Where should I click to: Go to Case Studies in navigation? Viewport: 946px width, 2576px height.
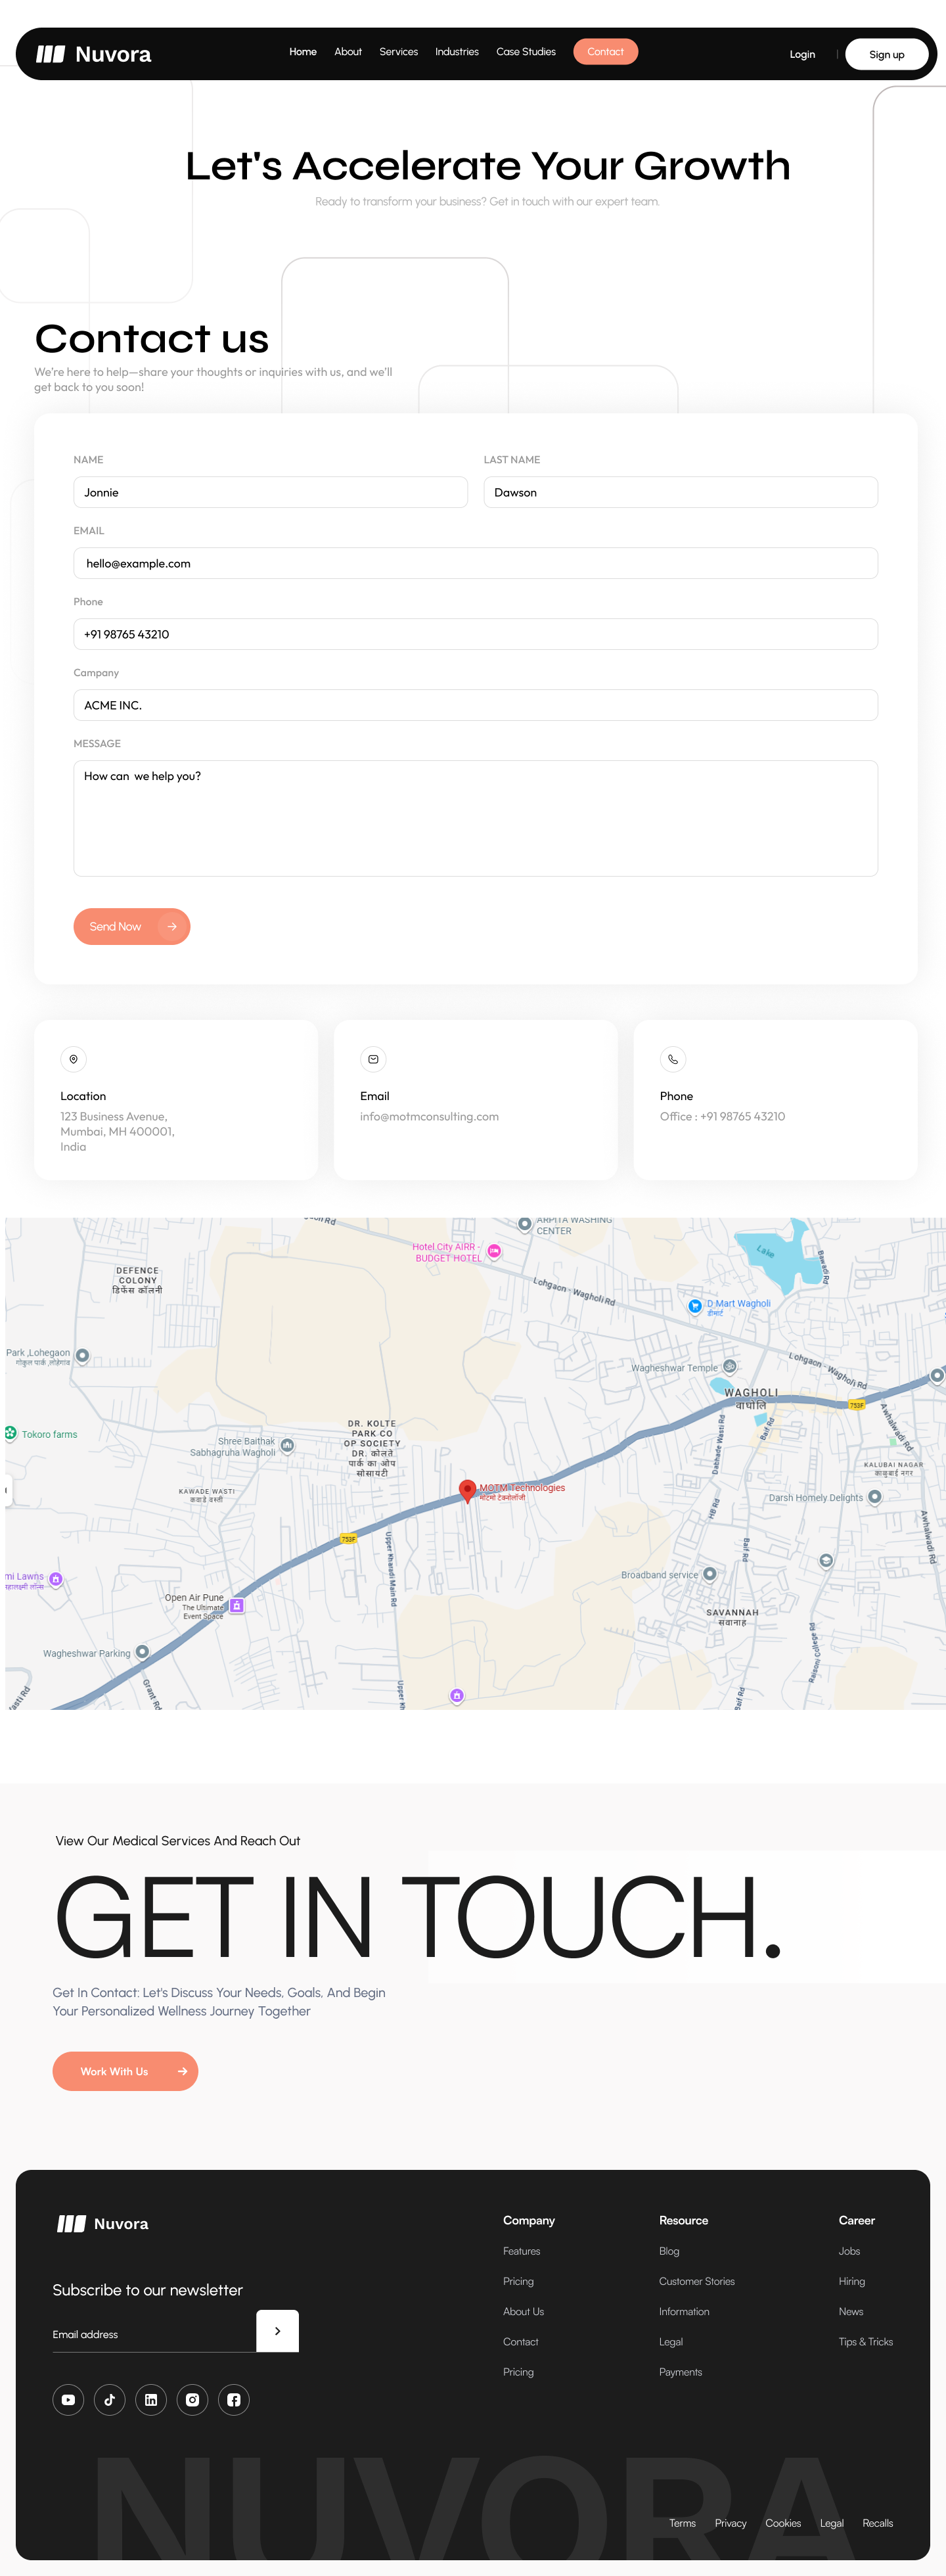pyautogui.click(x=525, y=52)
